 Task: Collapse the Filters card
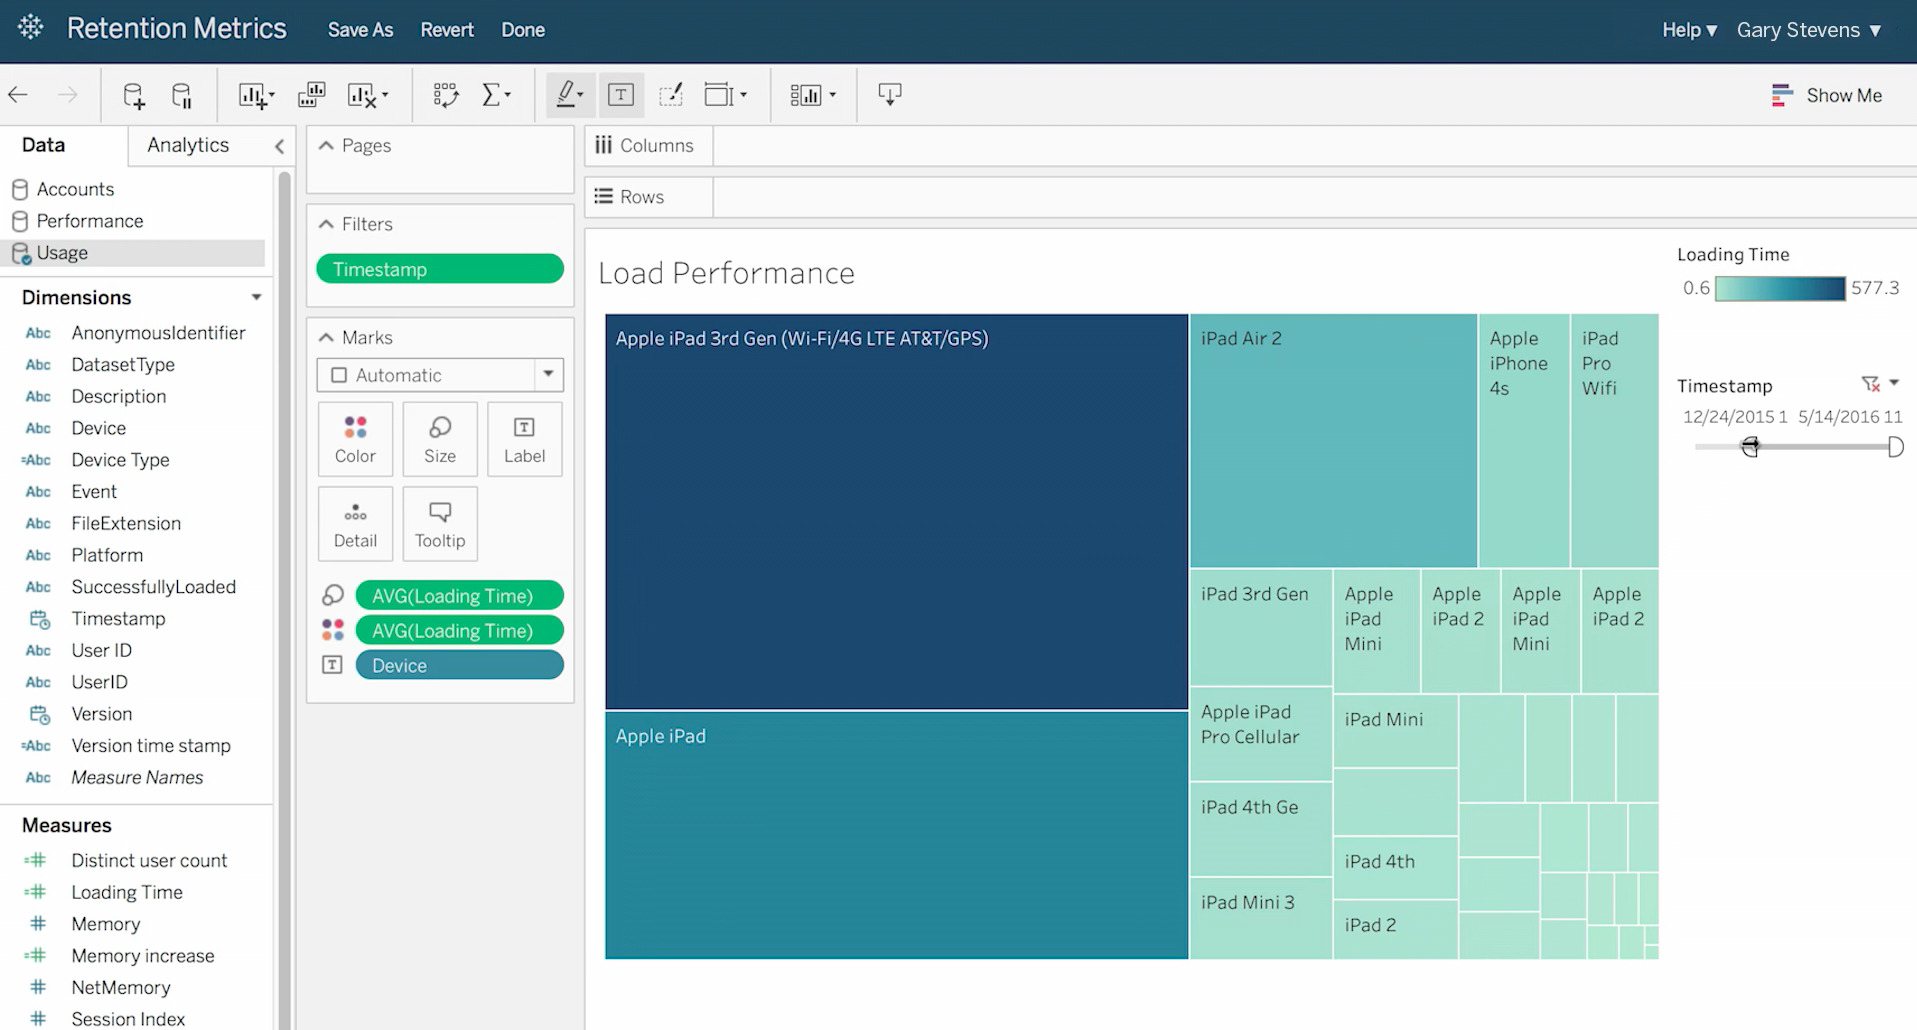point(326,225)
